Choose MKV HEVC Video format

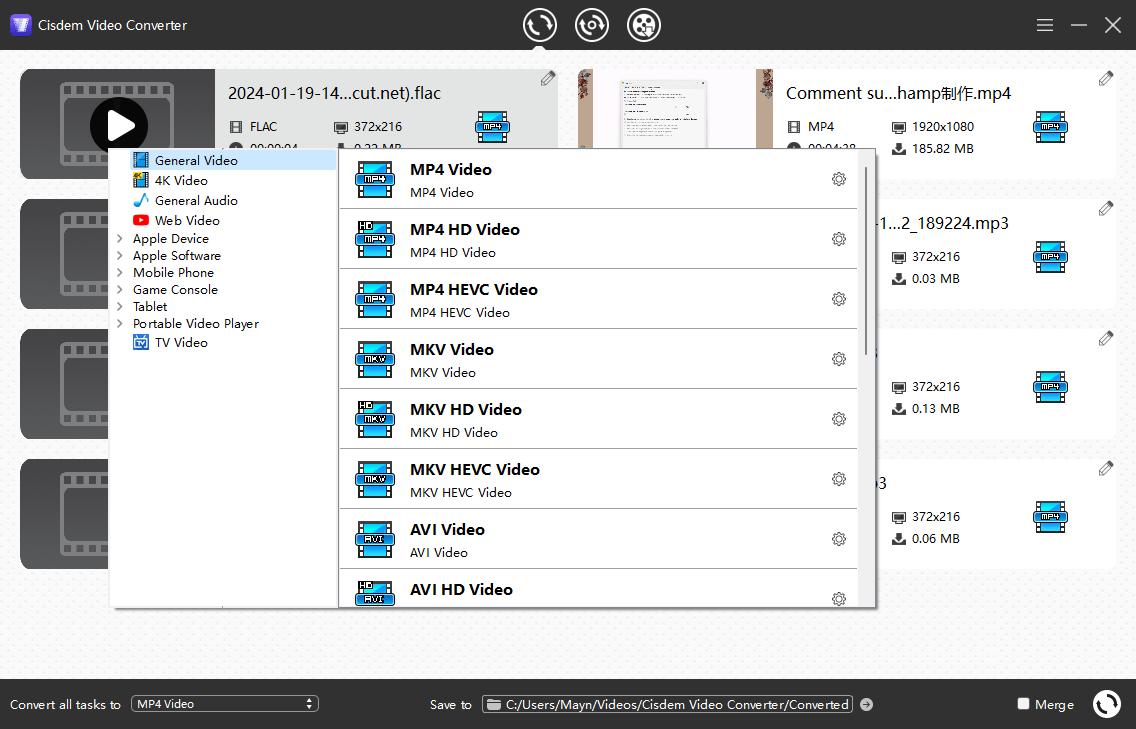click(x=598, y=479)
